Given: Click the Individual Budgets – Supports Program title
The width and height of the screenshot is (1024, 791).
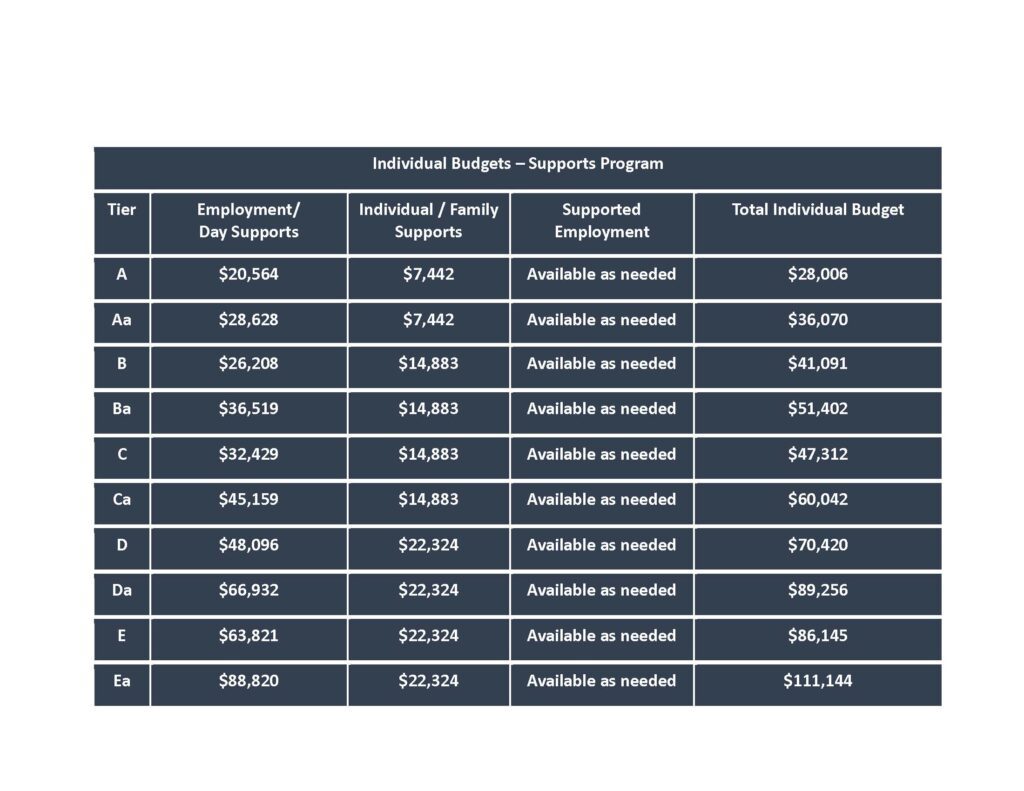Looking at the screenshot, I should pyautogui.click(x=517, y=163).
